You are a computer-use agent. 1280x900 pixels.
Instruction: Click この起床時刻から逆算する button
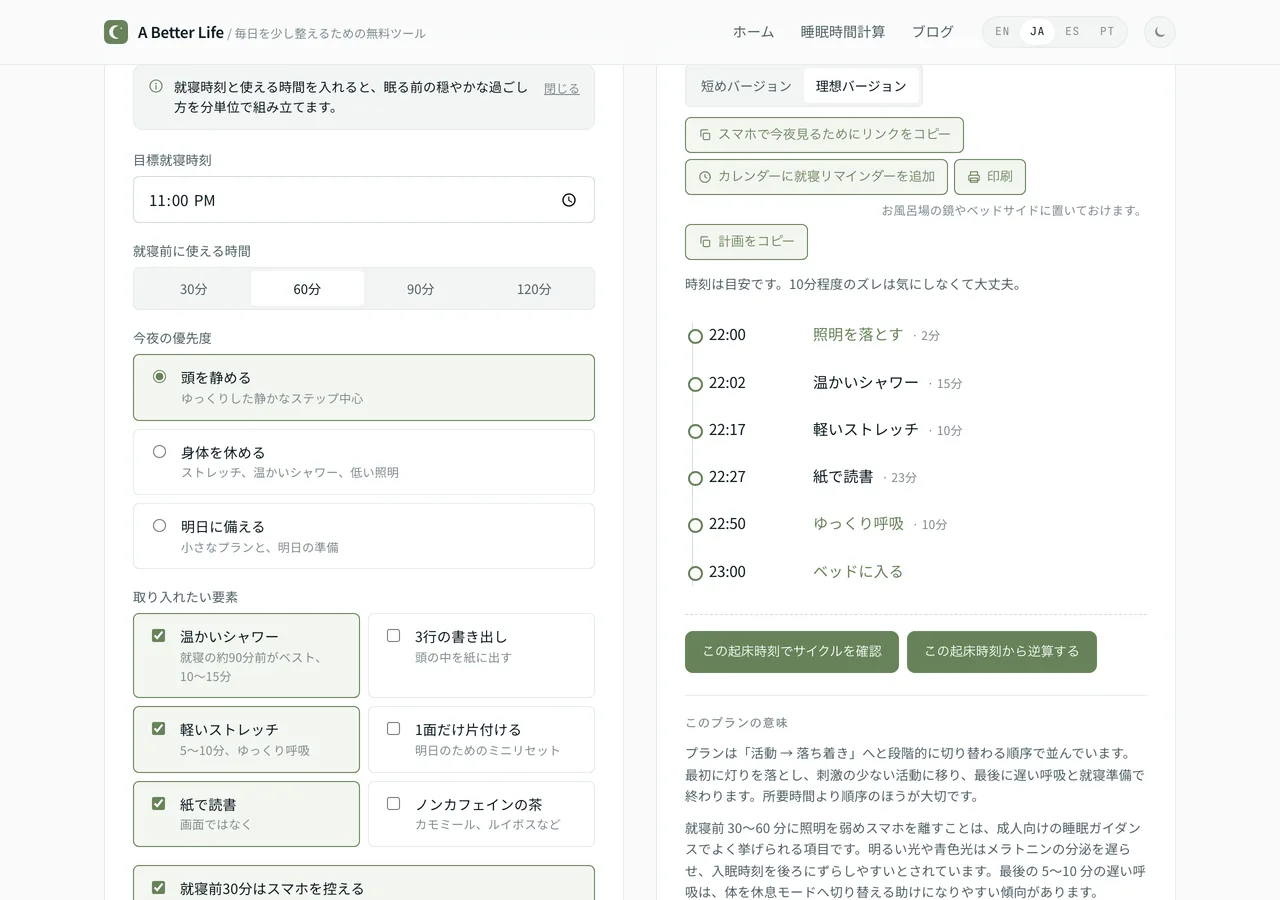pos(1002,652)
